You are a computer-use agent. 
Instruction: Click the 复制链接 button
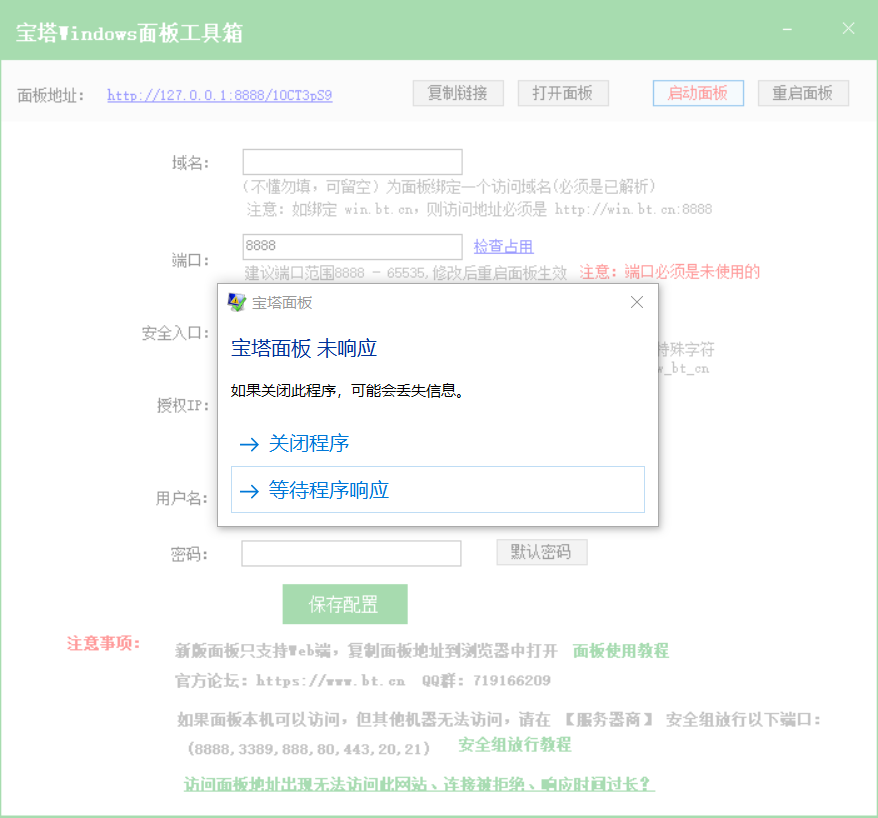click(458, 93)
